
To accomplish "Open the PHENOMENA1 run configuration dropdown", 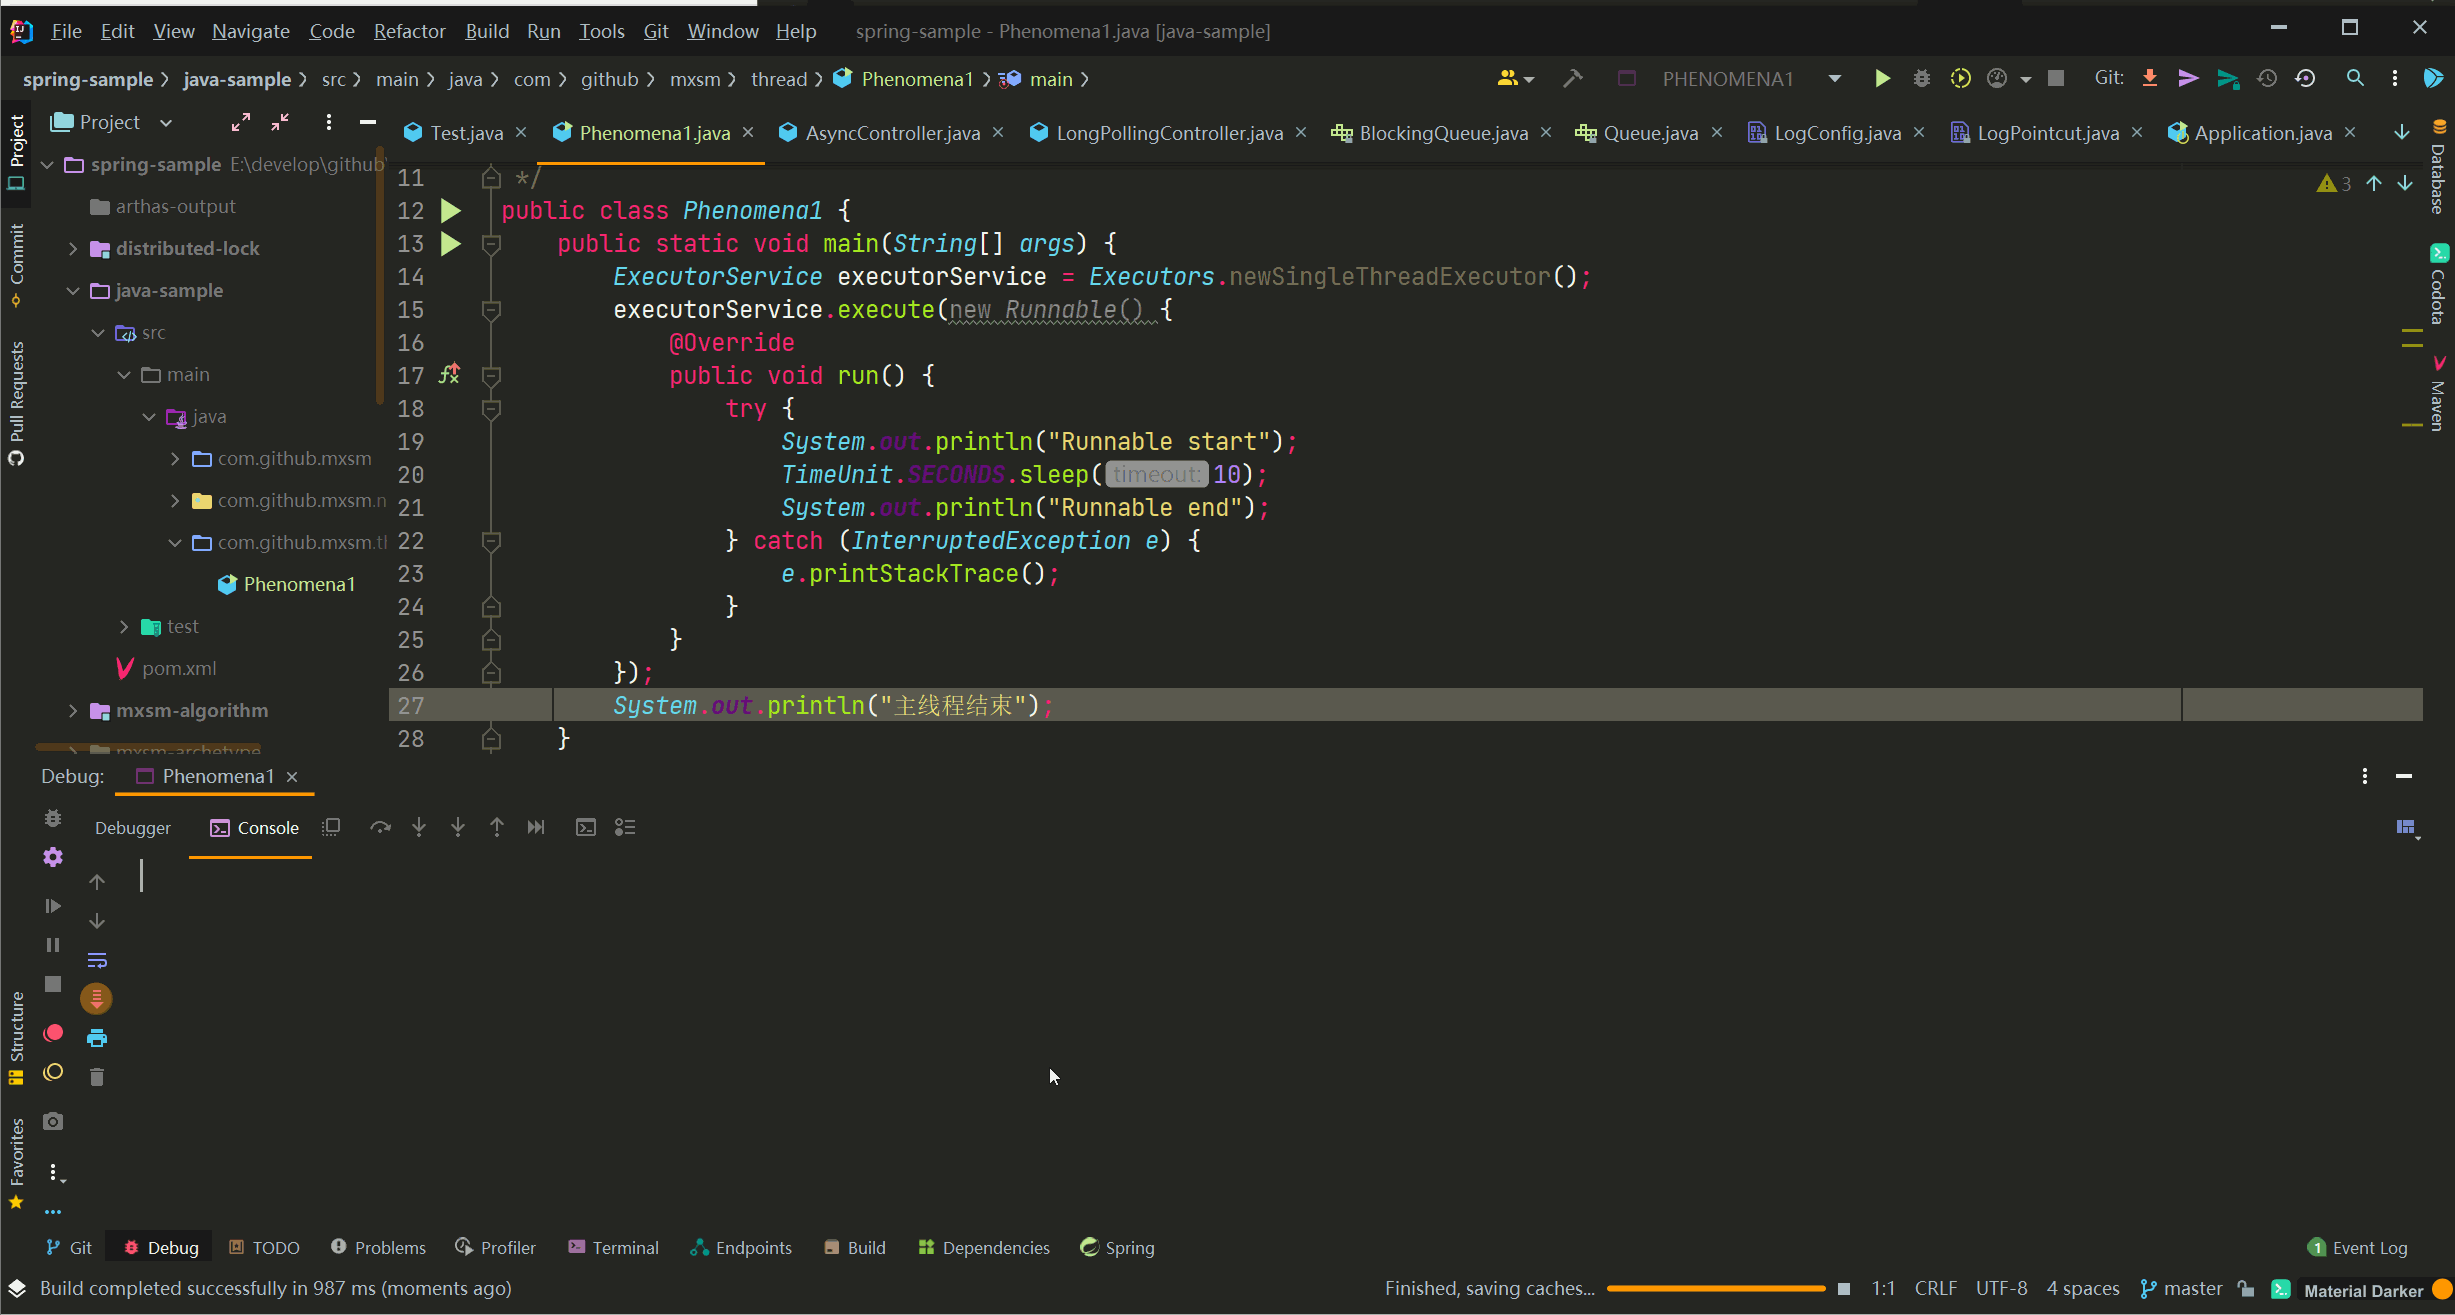I will pyautogui.click(x=1834, y=79).
